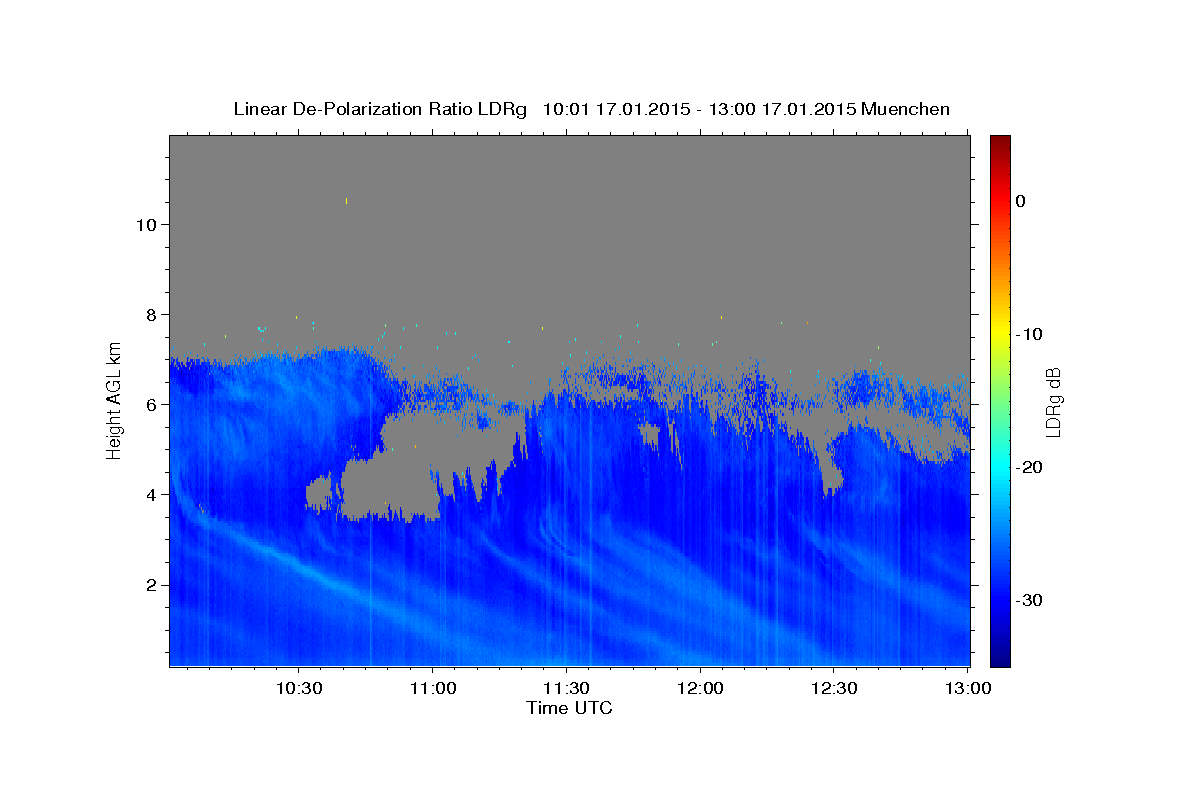Screen dimensions: 1200x800
Task: Click the colorbar value -20
Action: coord(1029,467)
